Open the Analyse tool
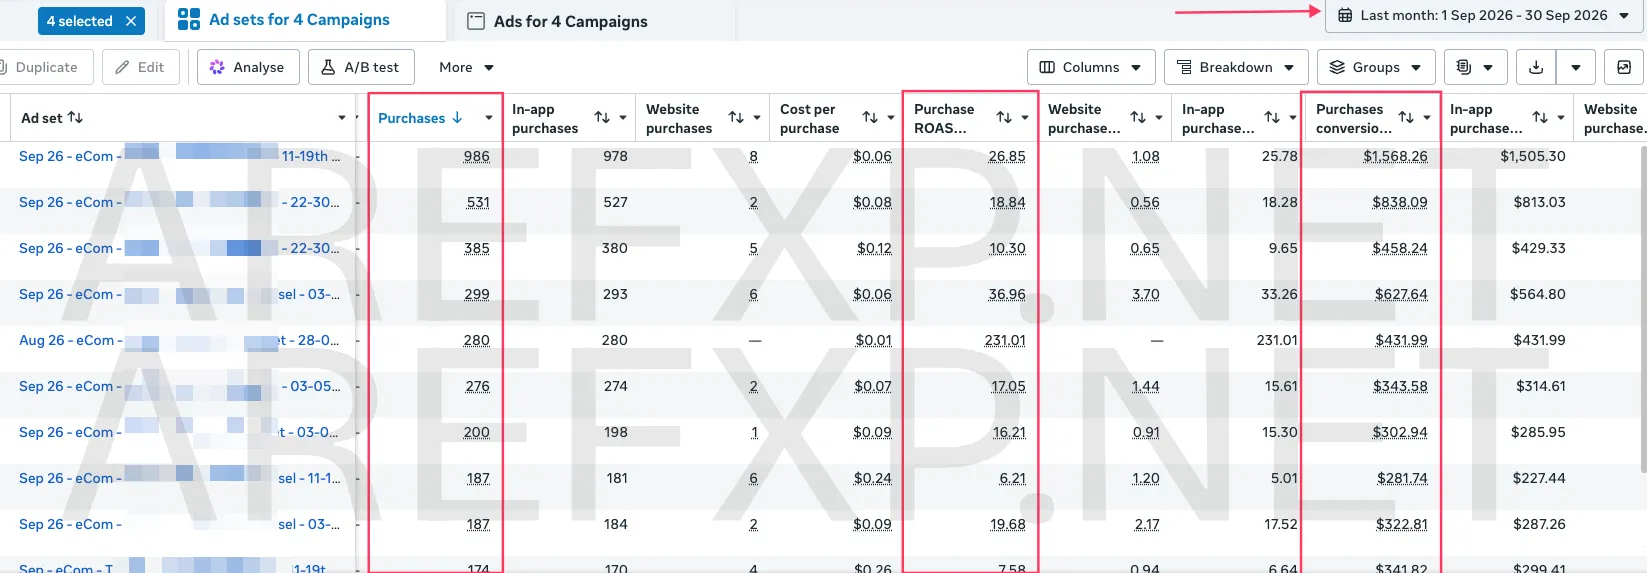The width and height of the screenshot is (1647, 573). click(x=247, y=67)
